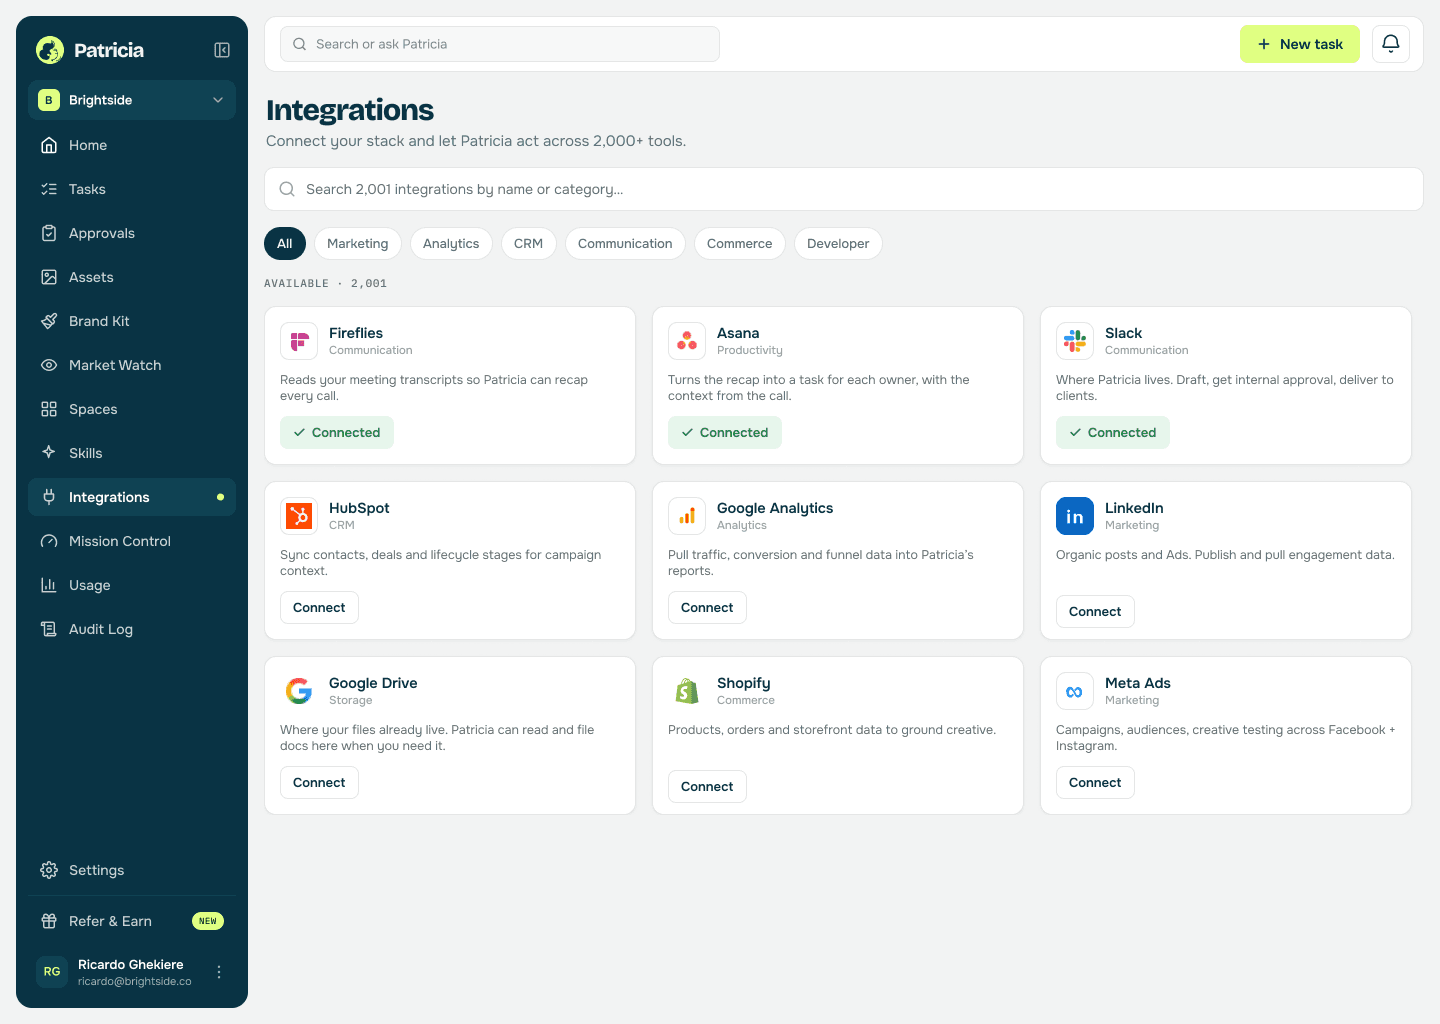Click the AVAILABLE · 2,001 label
This screenshot has width=1440, height=1024.
325,284
